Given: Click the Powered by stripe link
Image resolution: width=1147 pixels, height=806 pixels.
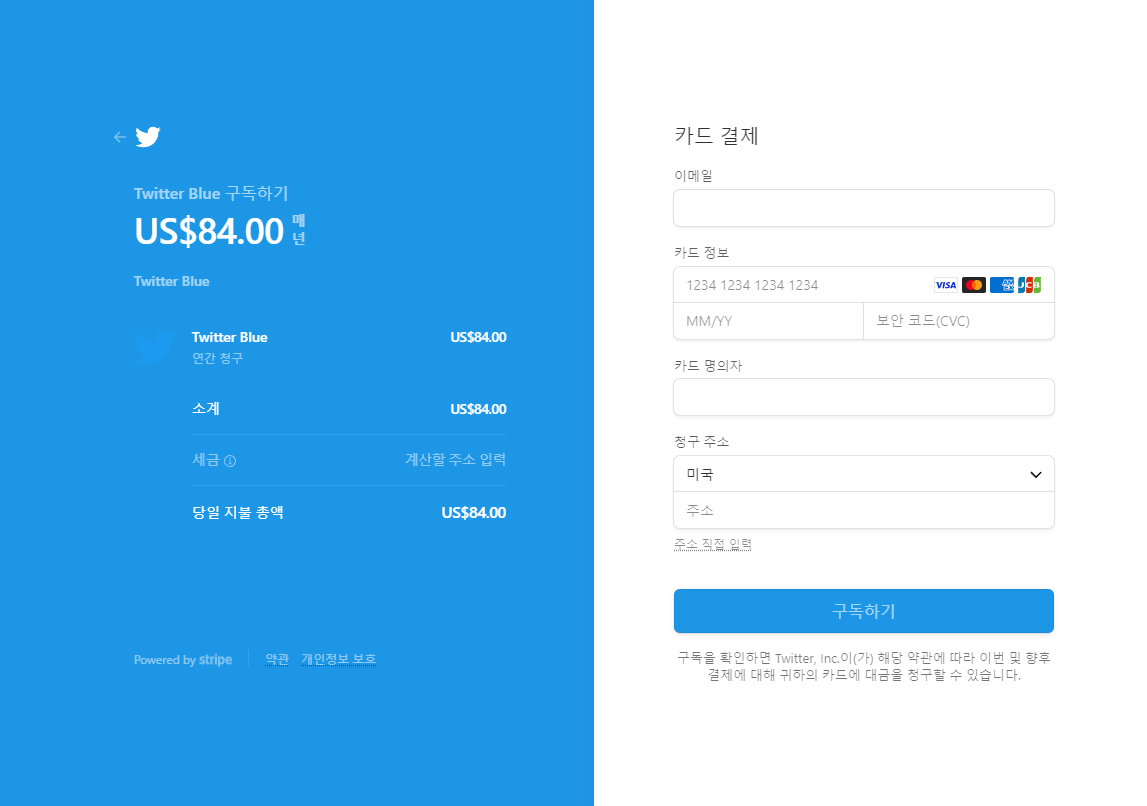Looking at the screenshot, I should click(183, 660).
